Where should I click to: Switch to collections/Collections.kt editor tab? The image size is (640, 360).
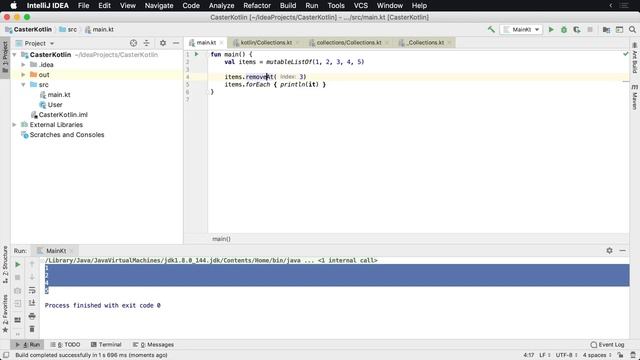pos(349,42)
